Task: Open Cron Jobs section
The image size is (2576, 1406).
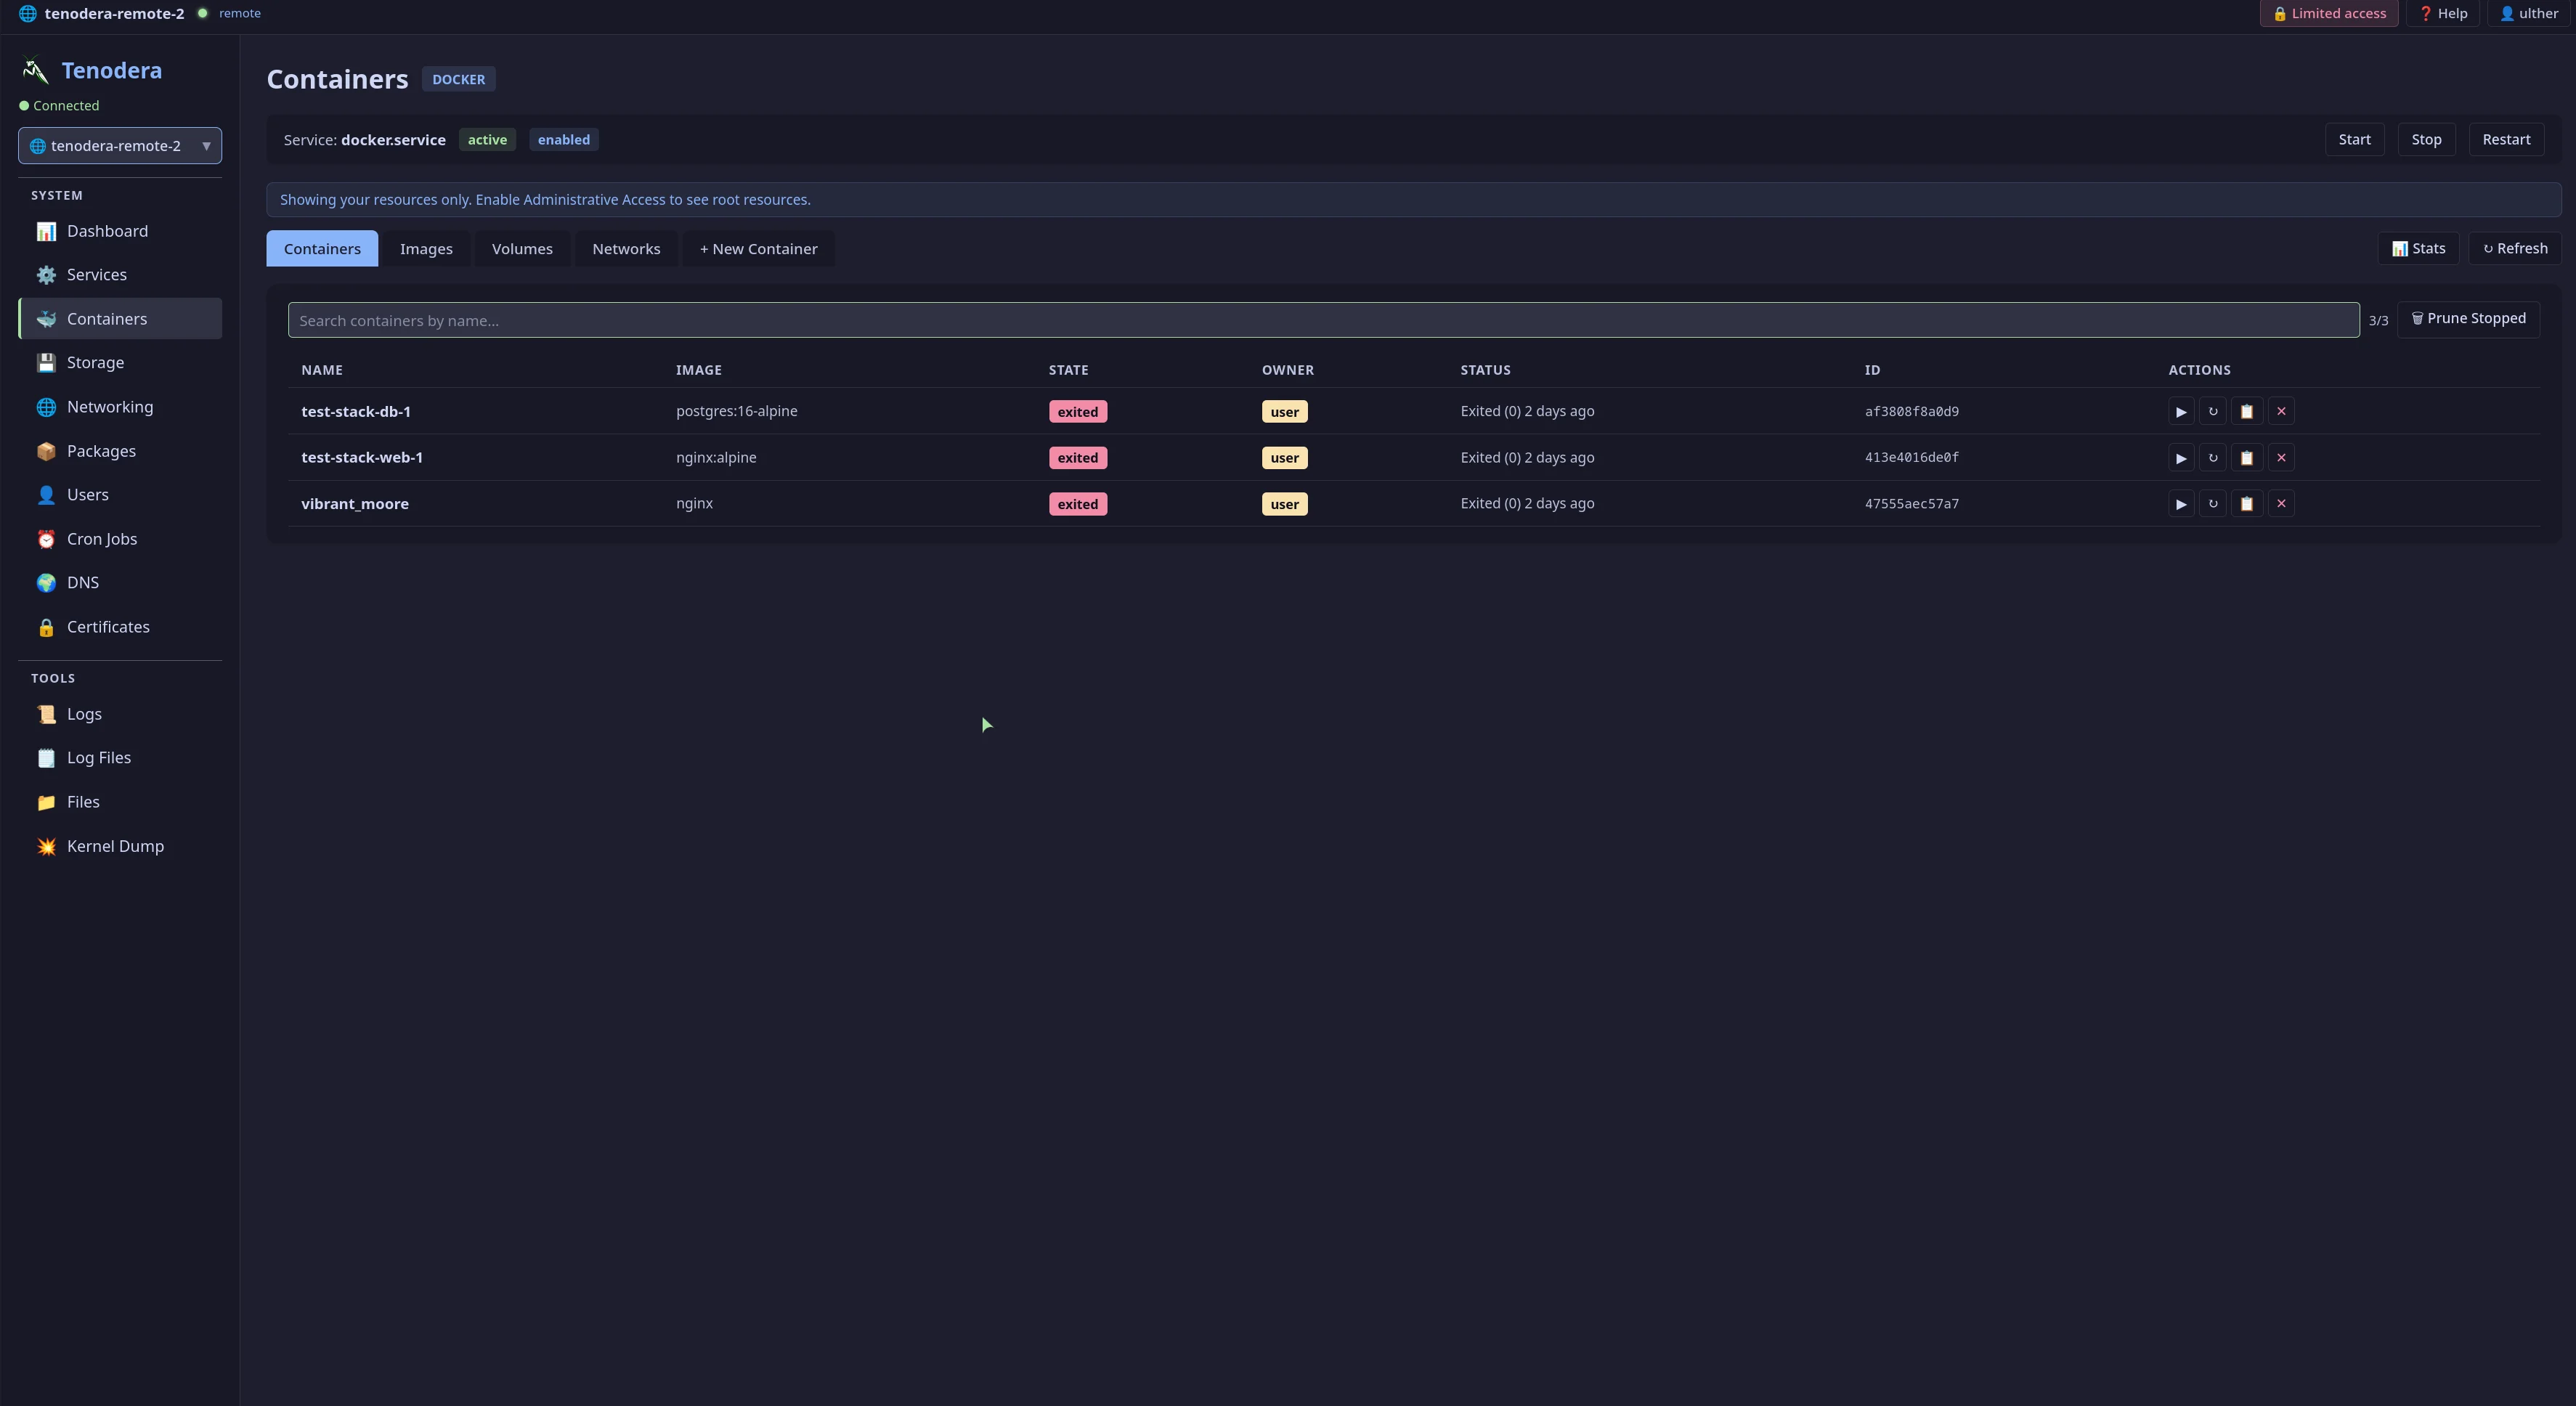Action: (120, 539)
